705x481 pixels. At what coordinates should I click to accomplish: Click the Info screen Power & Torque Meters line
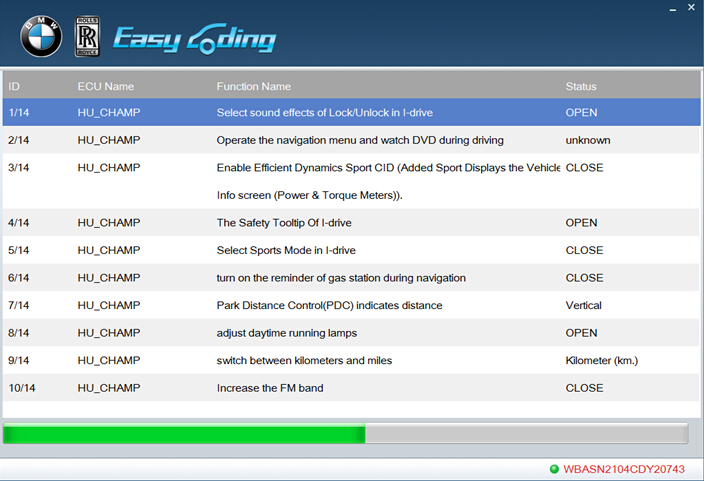tap(309, 195)
